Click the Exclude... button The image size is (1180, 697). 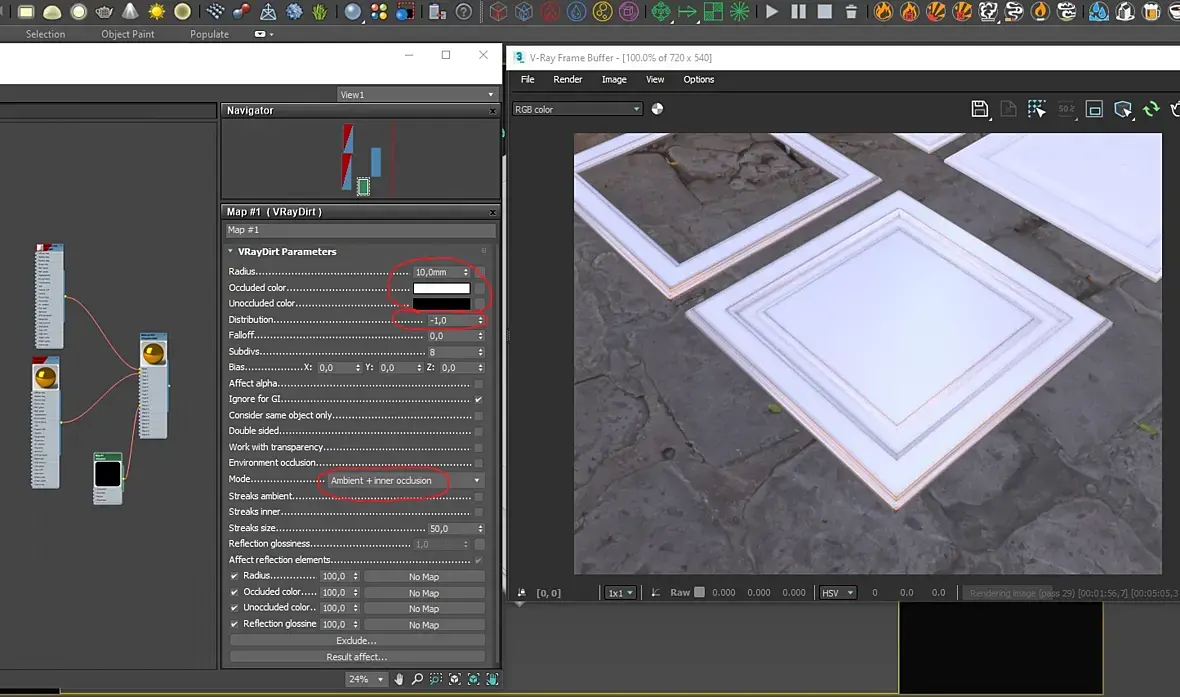[x=357, y=640]
